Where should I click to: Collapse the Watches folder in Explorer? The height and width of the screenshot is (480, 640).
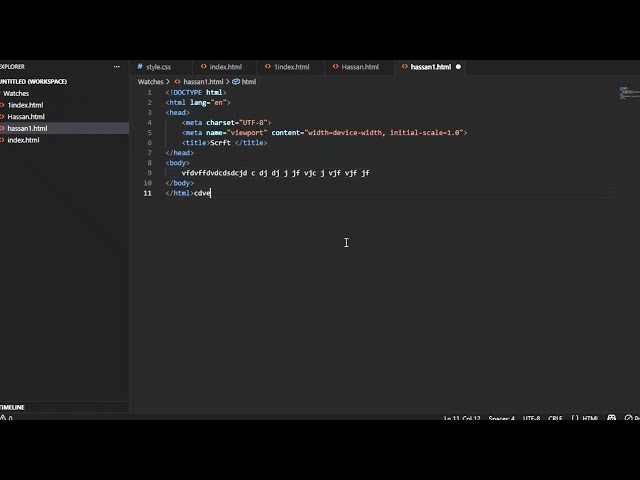coord(16,93)
